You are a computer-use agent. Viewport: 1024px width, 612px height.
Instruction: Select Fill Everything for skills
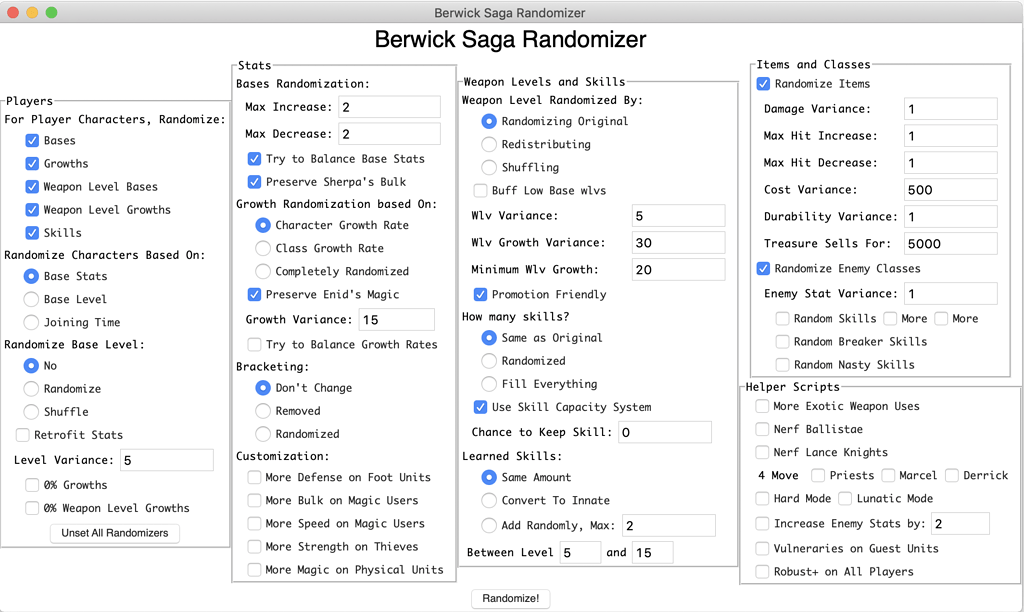point(489,384)
